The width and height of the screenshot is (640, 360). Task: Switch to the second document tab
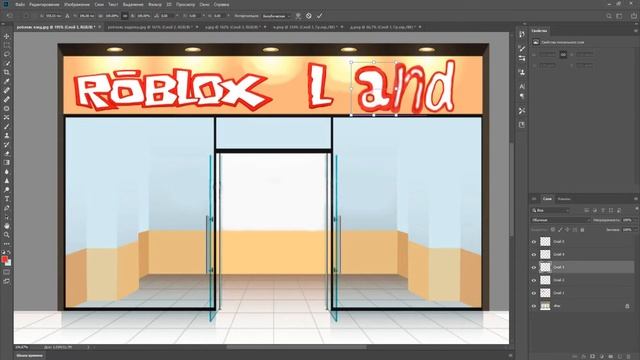tap(149, 27)
